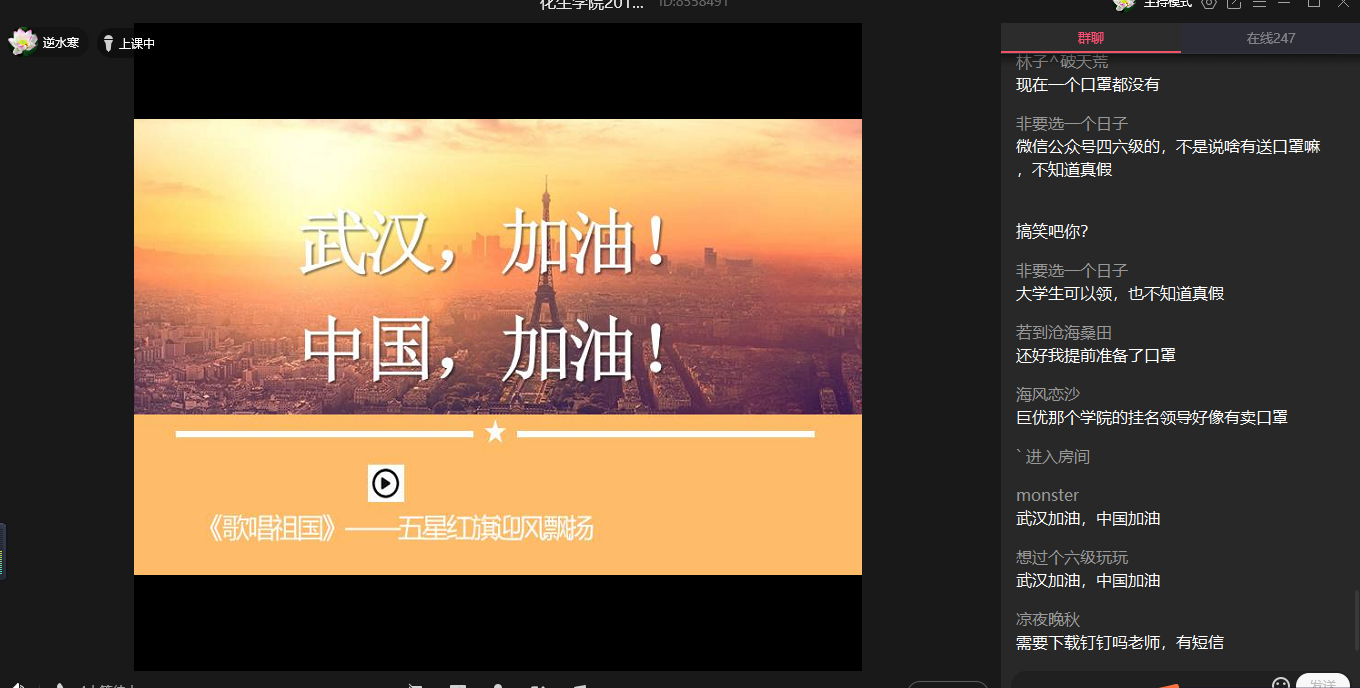Click the share/pop-out icon in title bar
This screenshot has height=688, width=1360.
click(x=1234, y=3)
